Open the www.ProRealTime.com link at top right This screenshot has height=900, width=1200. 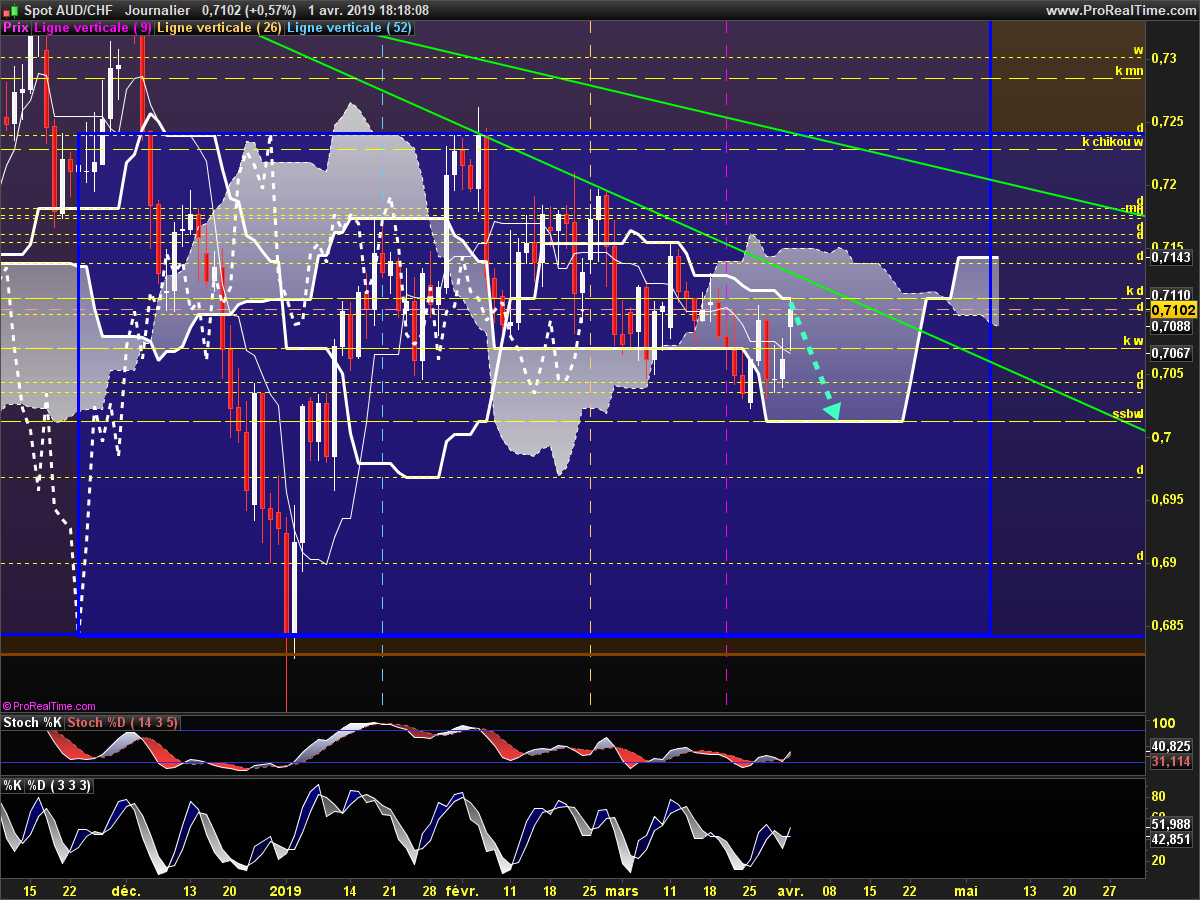pyautogui.click(x=1120, y=10)
